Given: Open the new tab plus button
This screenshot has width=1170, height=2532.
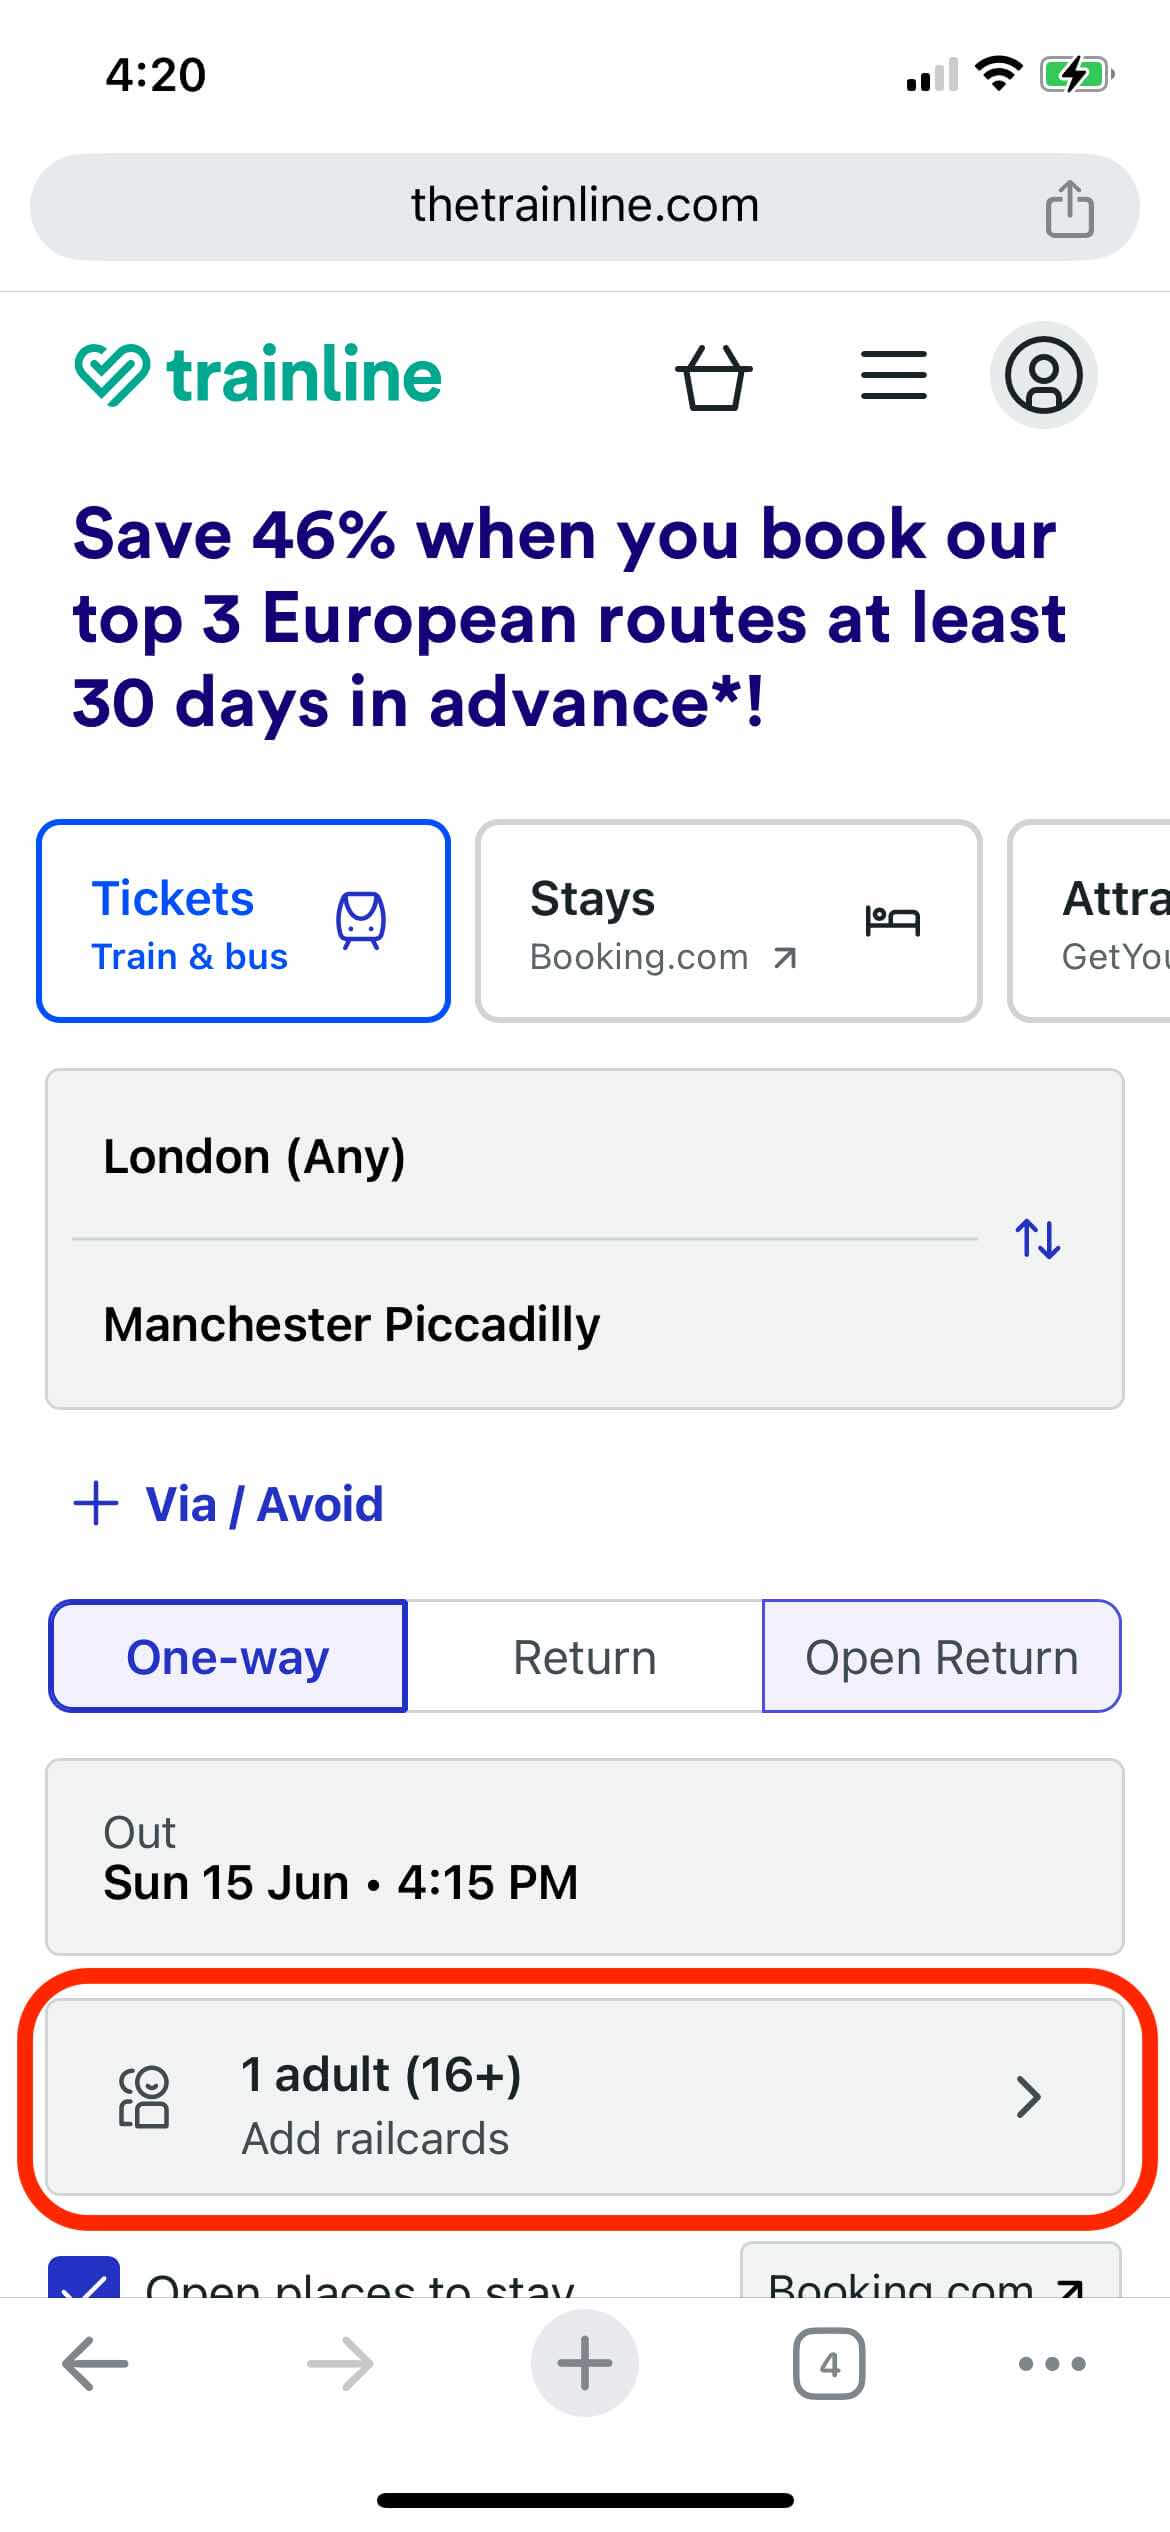Looking at the screenshot, I should click(x=585, y=2364).
